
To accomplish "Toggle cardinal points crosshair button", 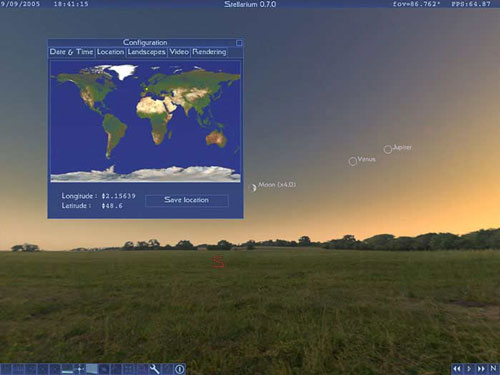I will [80, 369].
